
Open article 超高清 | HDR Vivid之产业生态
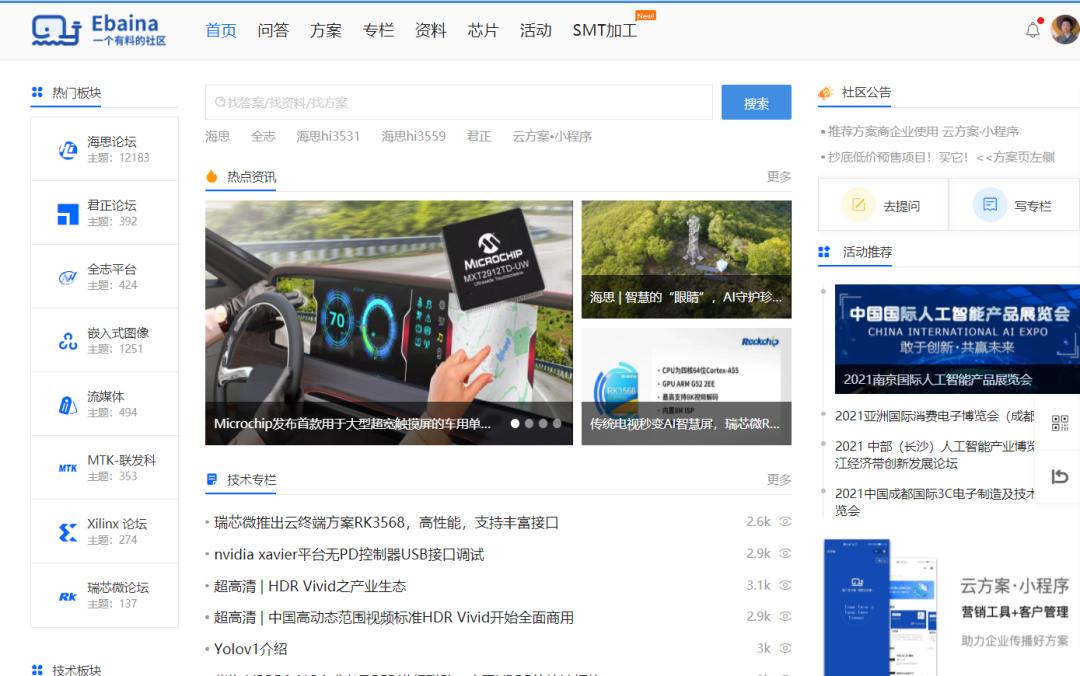pyautogui.click(x=310, y=586)
